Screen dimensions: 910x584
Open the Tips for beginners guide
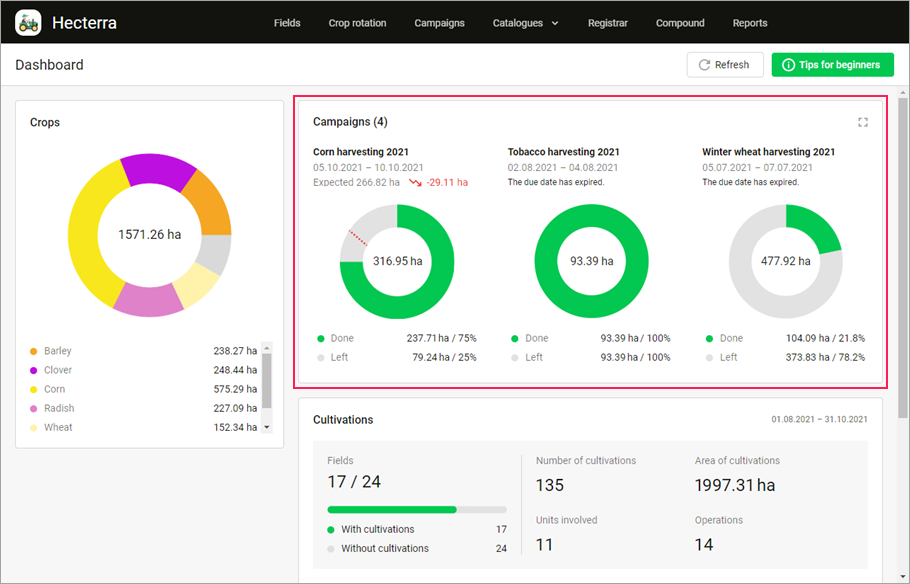[832, 64]
